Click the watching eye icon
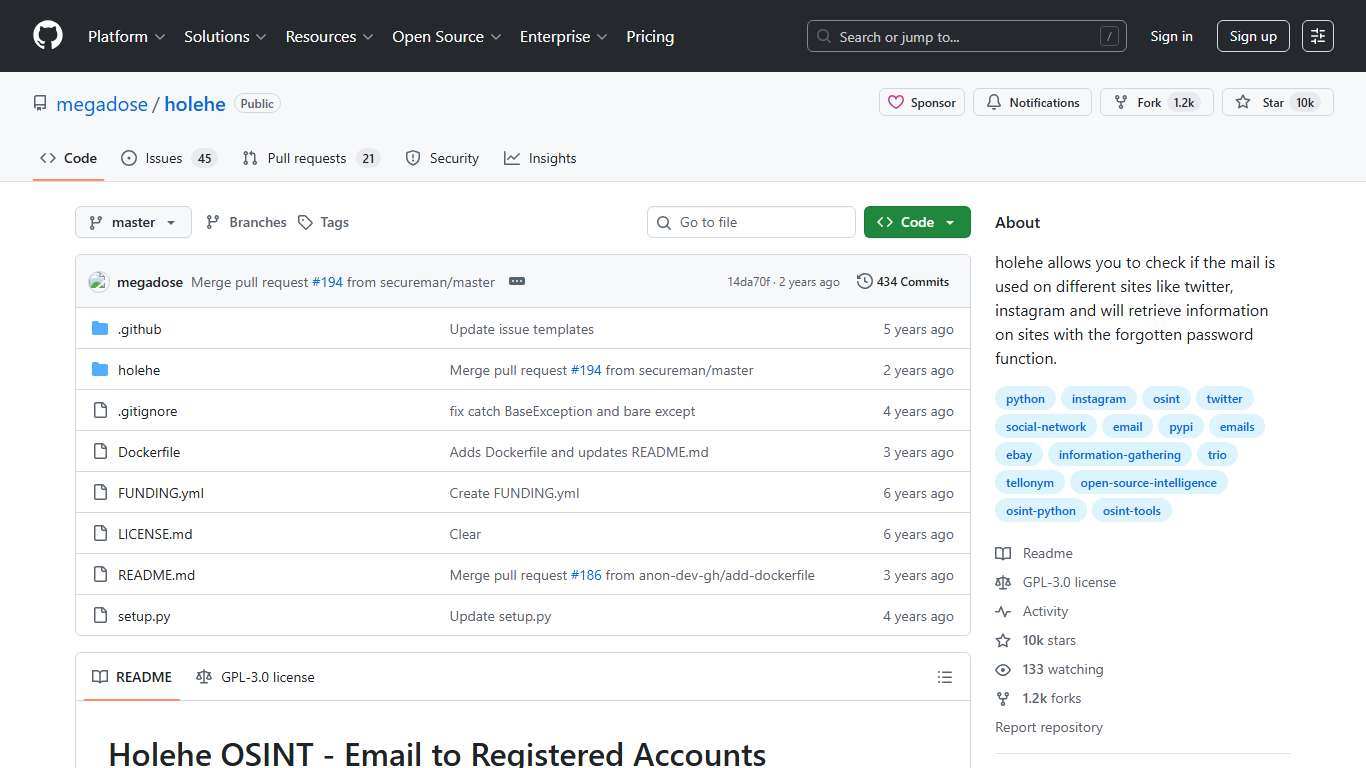Viewport: 1366px width, 768px height. click(1003, 669)
